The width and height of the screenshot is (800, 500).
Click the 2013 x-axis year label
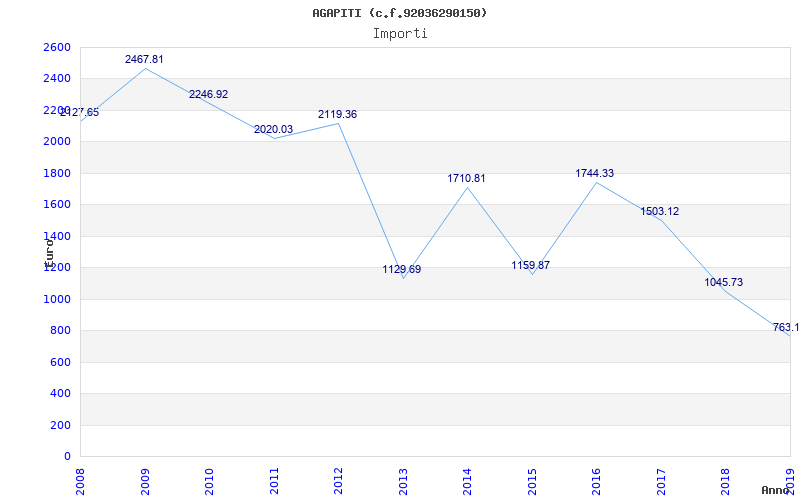point(403,482)
